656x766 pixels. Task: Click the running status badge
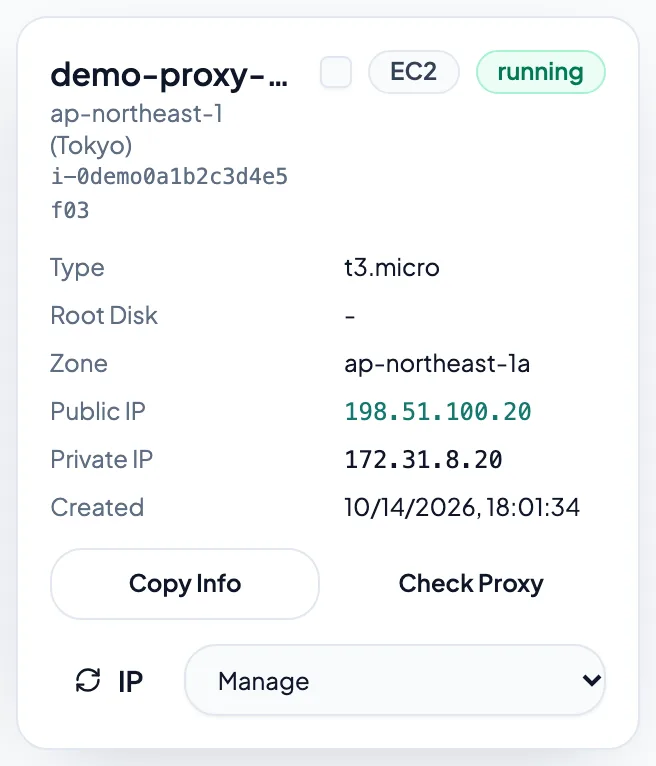pyautogui.click(x=540, y=72)
